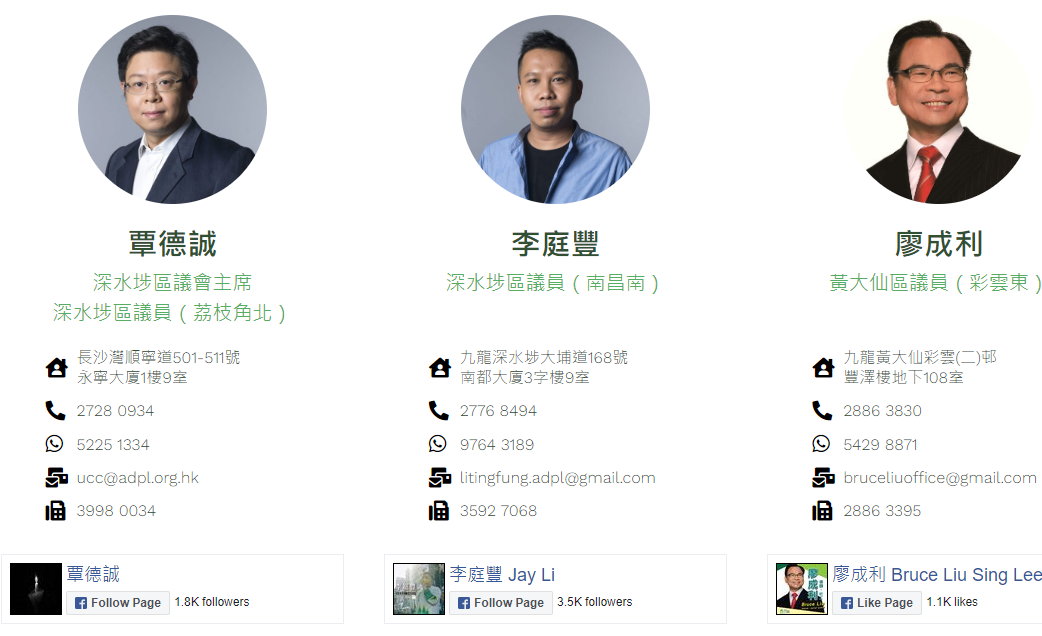Click 李庭豐's circular portrait photo

(556, 109)
